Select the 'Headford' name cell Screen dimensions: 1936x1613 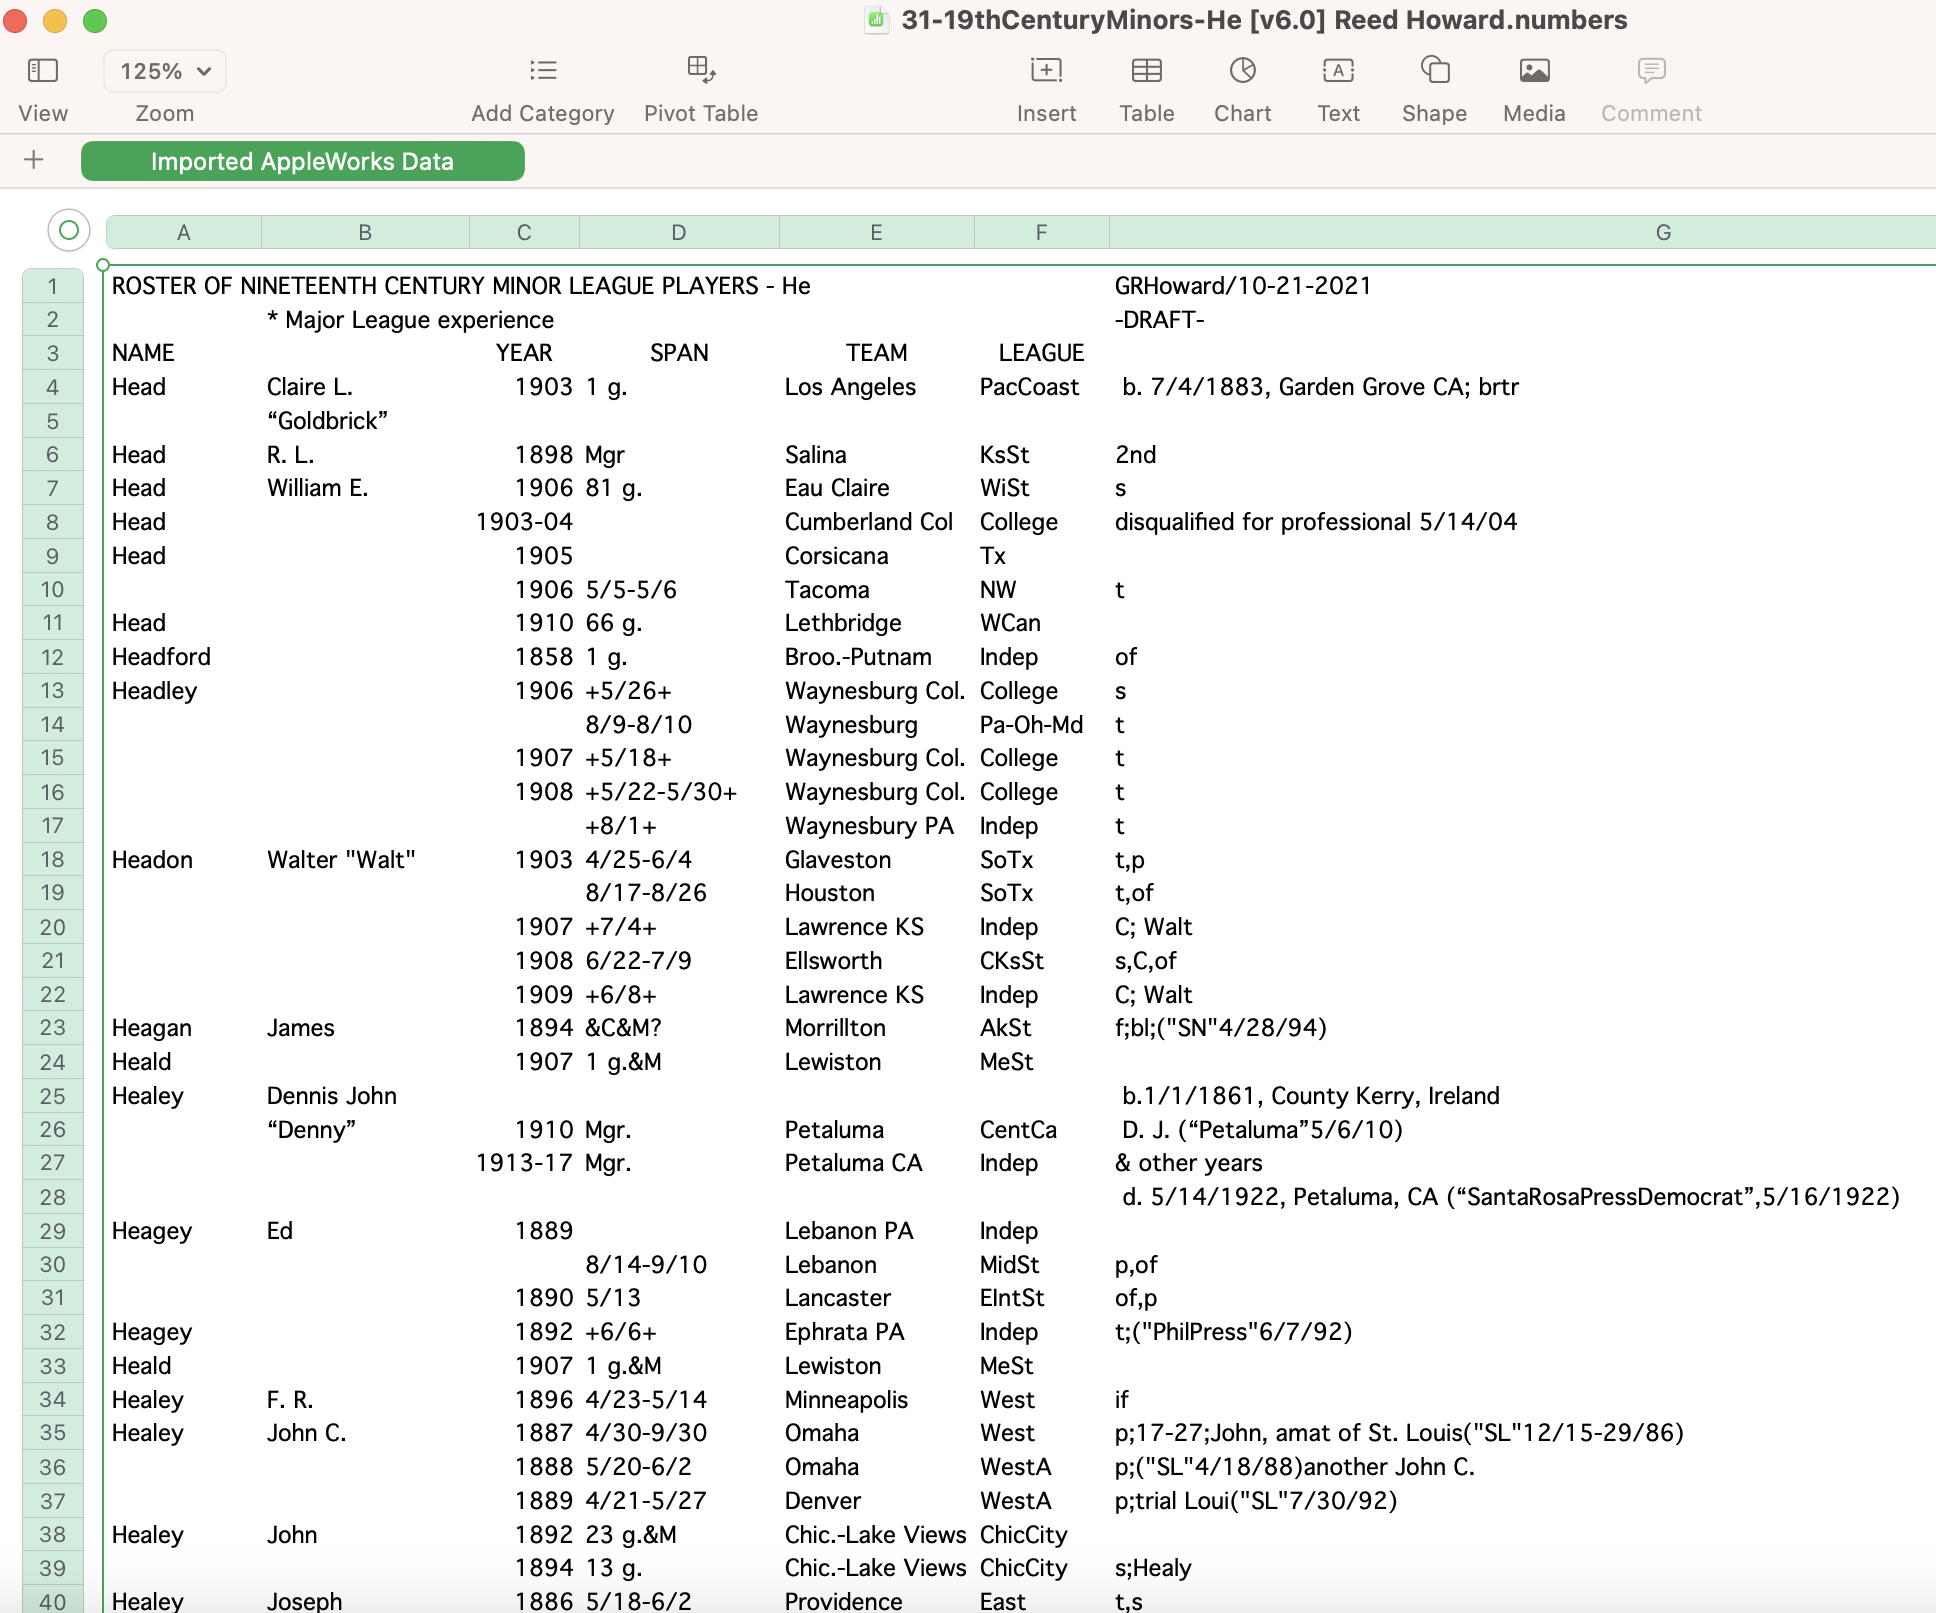click(161, 657)
